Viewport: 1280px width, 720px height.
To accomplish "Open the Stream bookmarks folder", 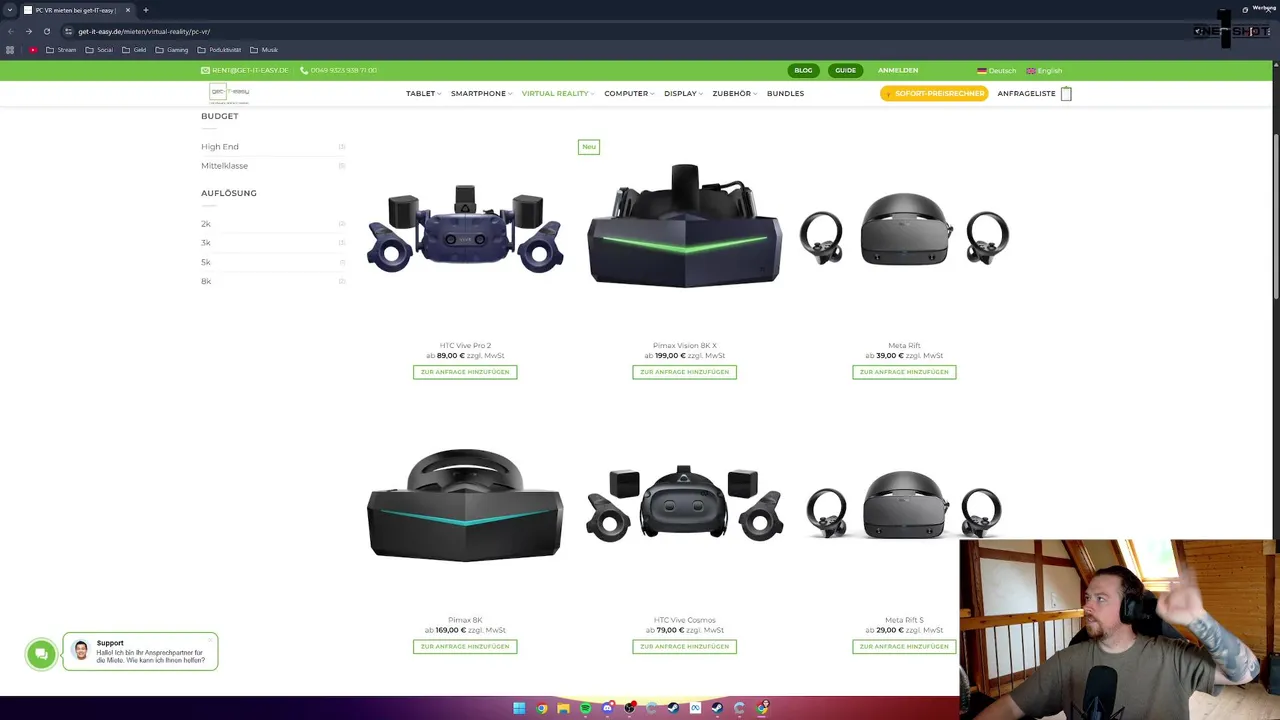I will [61, 50].
